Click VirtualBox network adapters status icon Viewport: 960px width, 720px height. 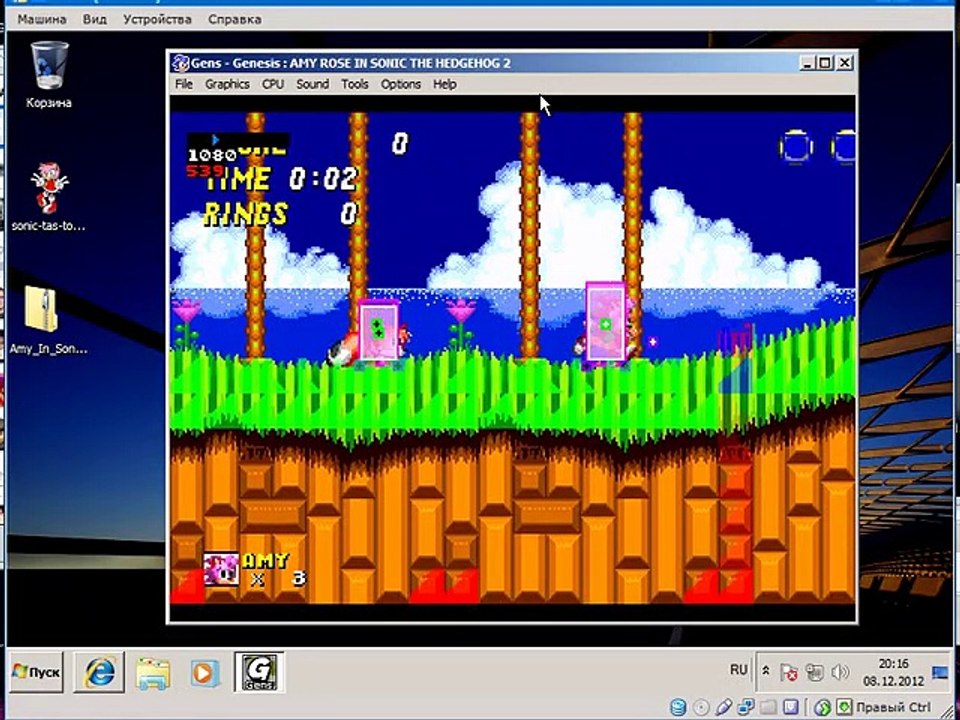746,707
